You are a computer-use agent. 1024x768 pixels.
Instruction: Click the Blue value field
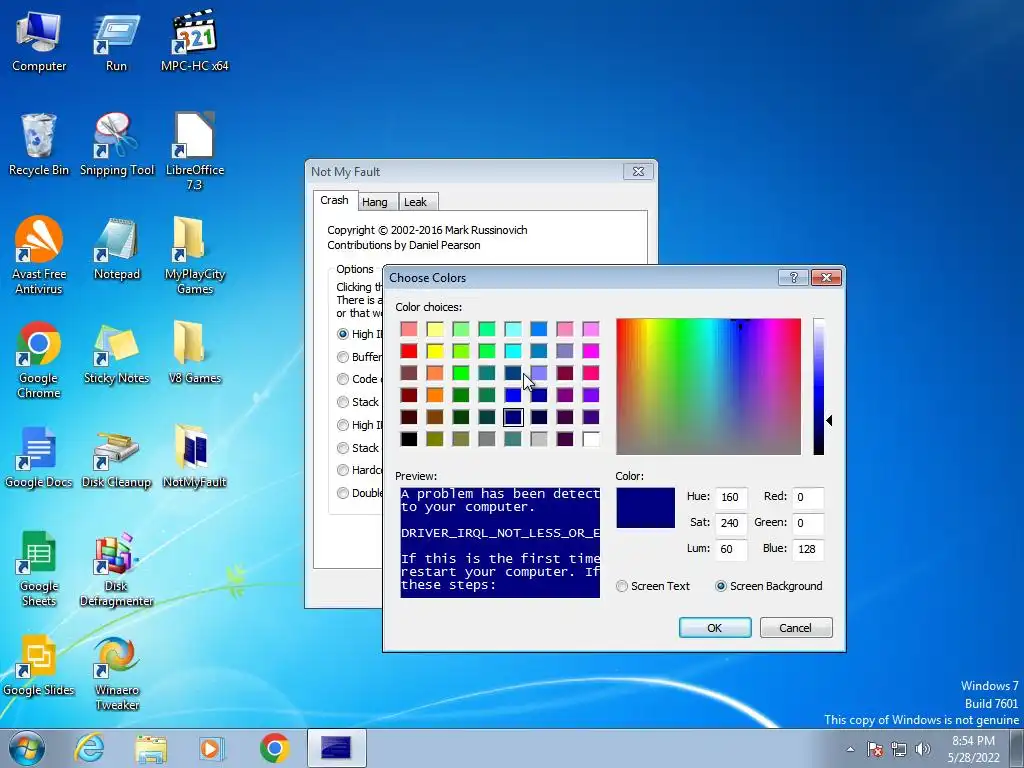(x=808, y=549)
